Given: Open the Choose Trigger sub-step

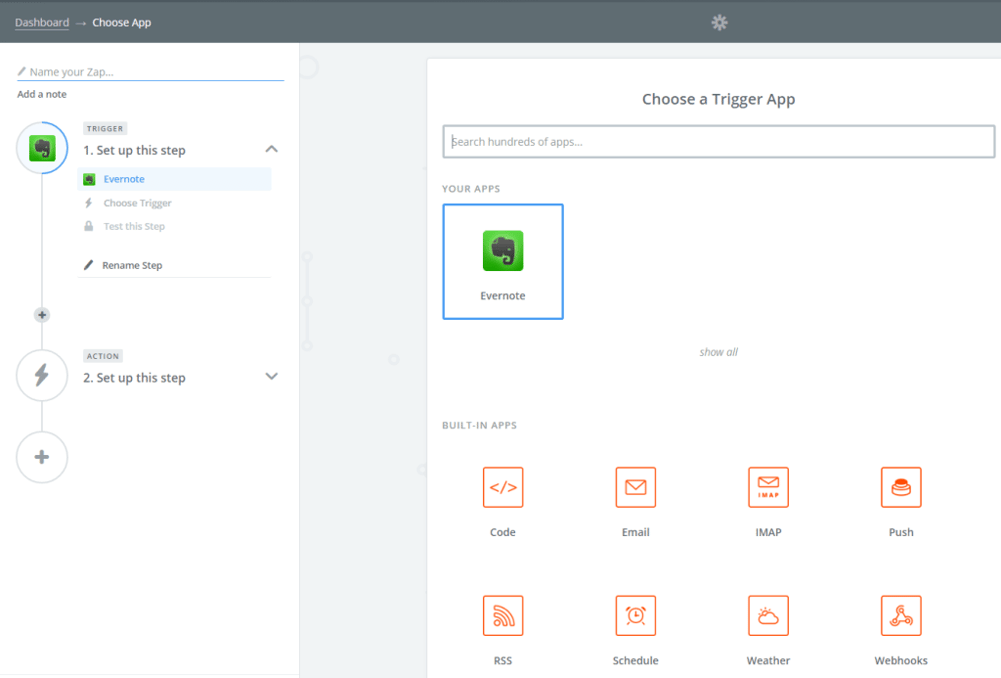Looking at the screenshot, I should pyautogui.click(x=137, y=203).
